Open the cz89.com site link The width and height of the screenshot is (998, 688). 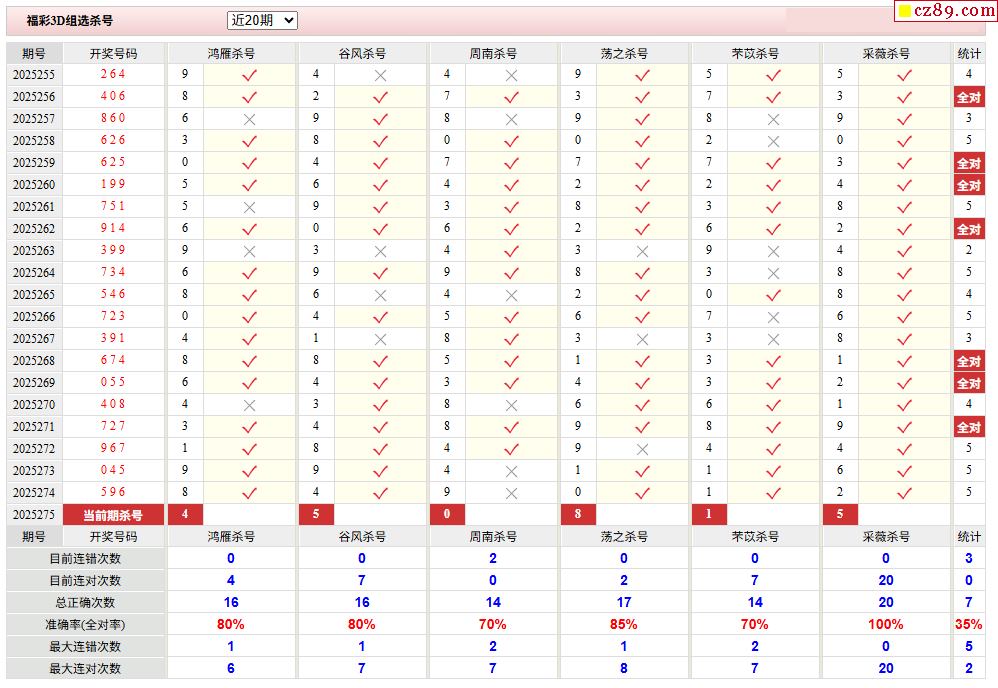pos(946,11)
